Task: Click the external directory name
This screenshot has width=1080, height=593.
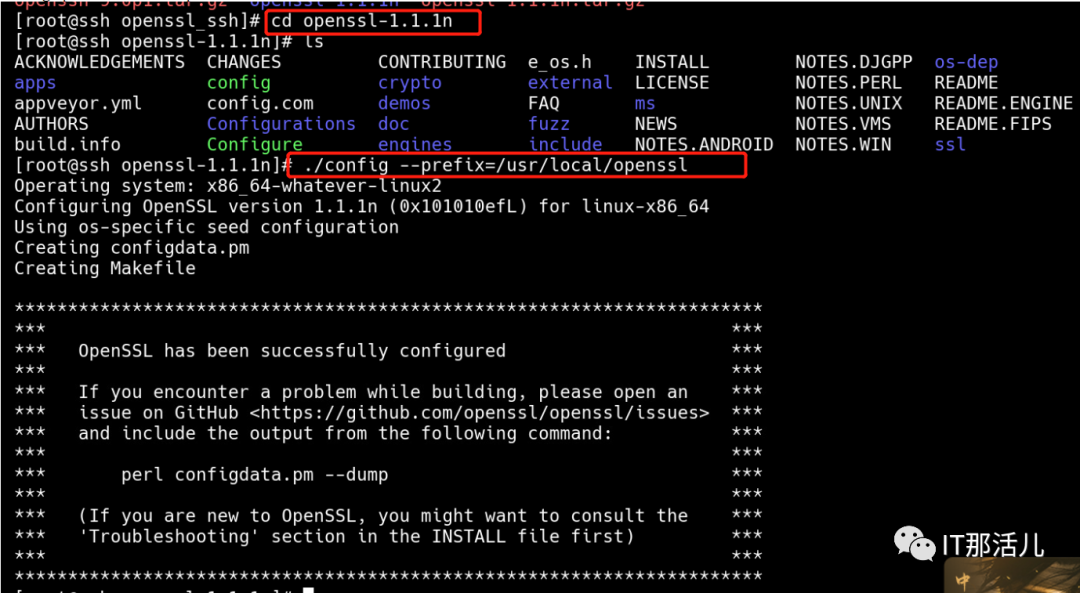Action: tap(570, 83)
